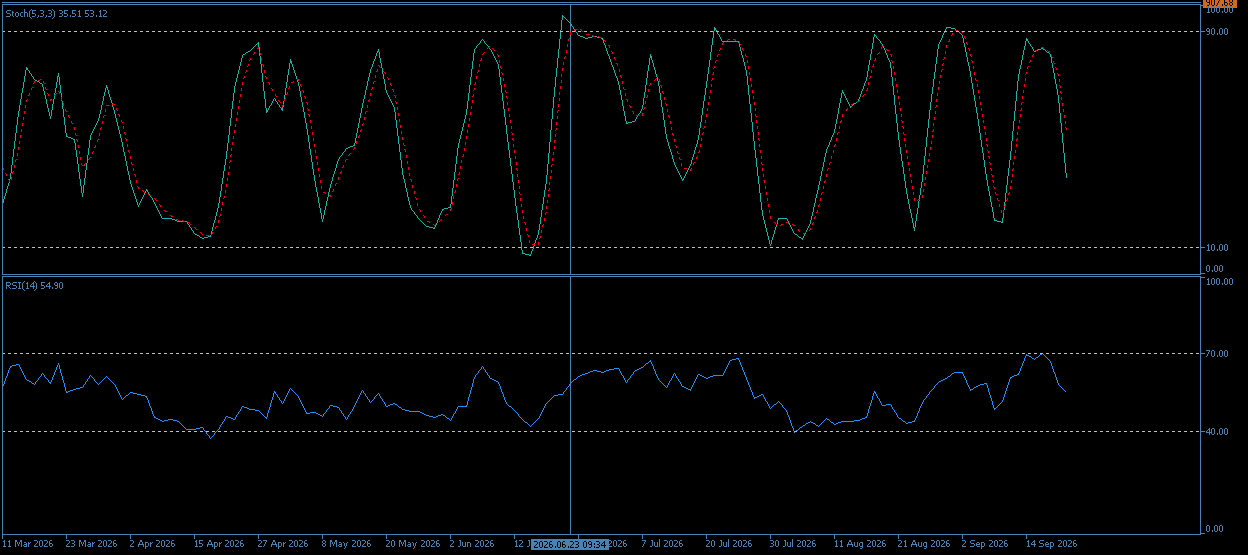Click the 7 Jul 2026 date label
The image size is (1248, 555).
coord(662,544)
